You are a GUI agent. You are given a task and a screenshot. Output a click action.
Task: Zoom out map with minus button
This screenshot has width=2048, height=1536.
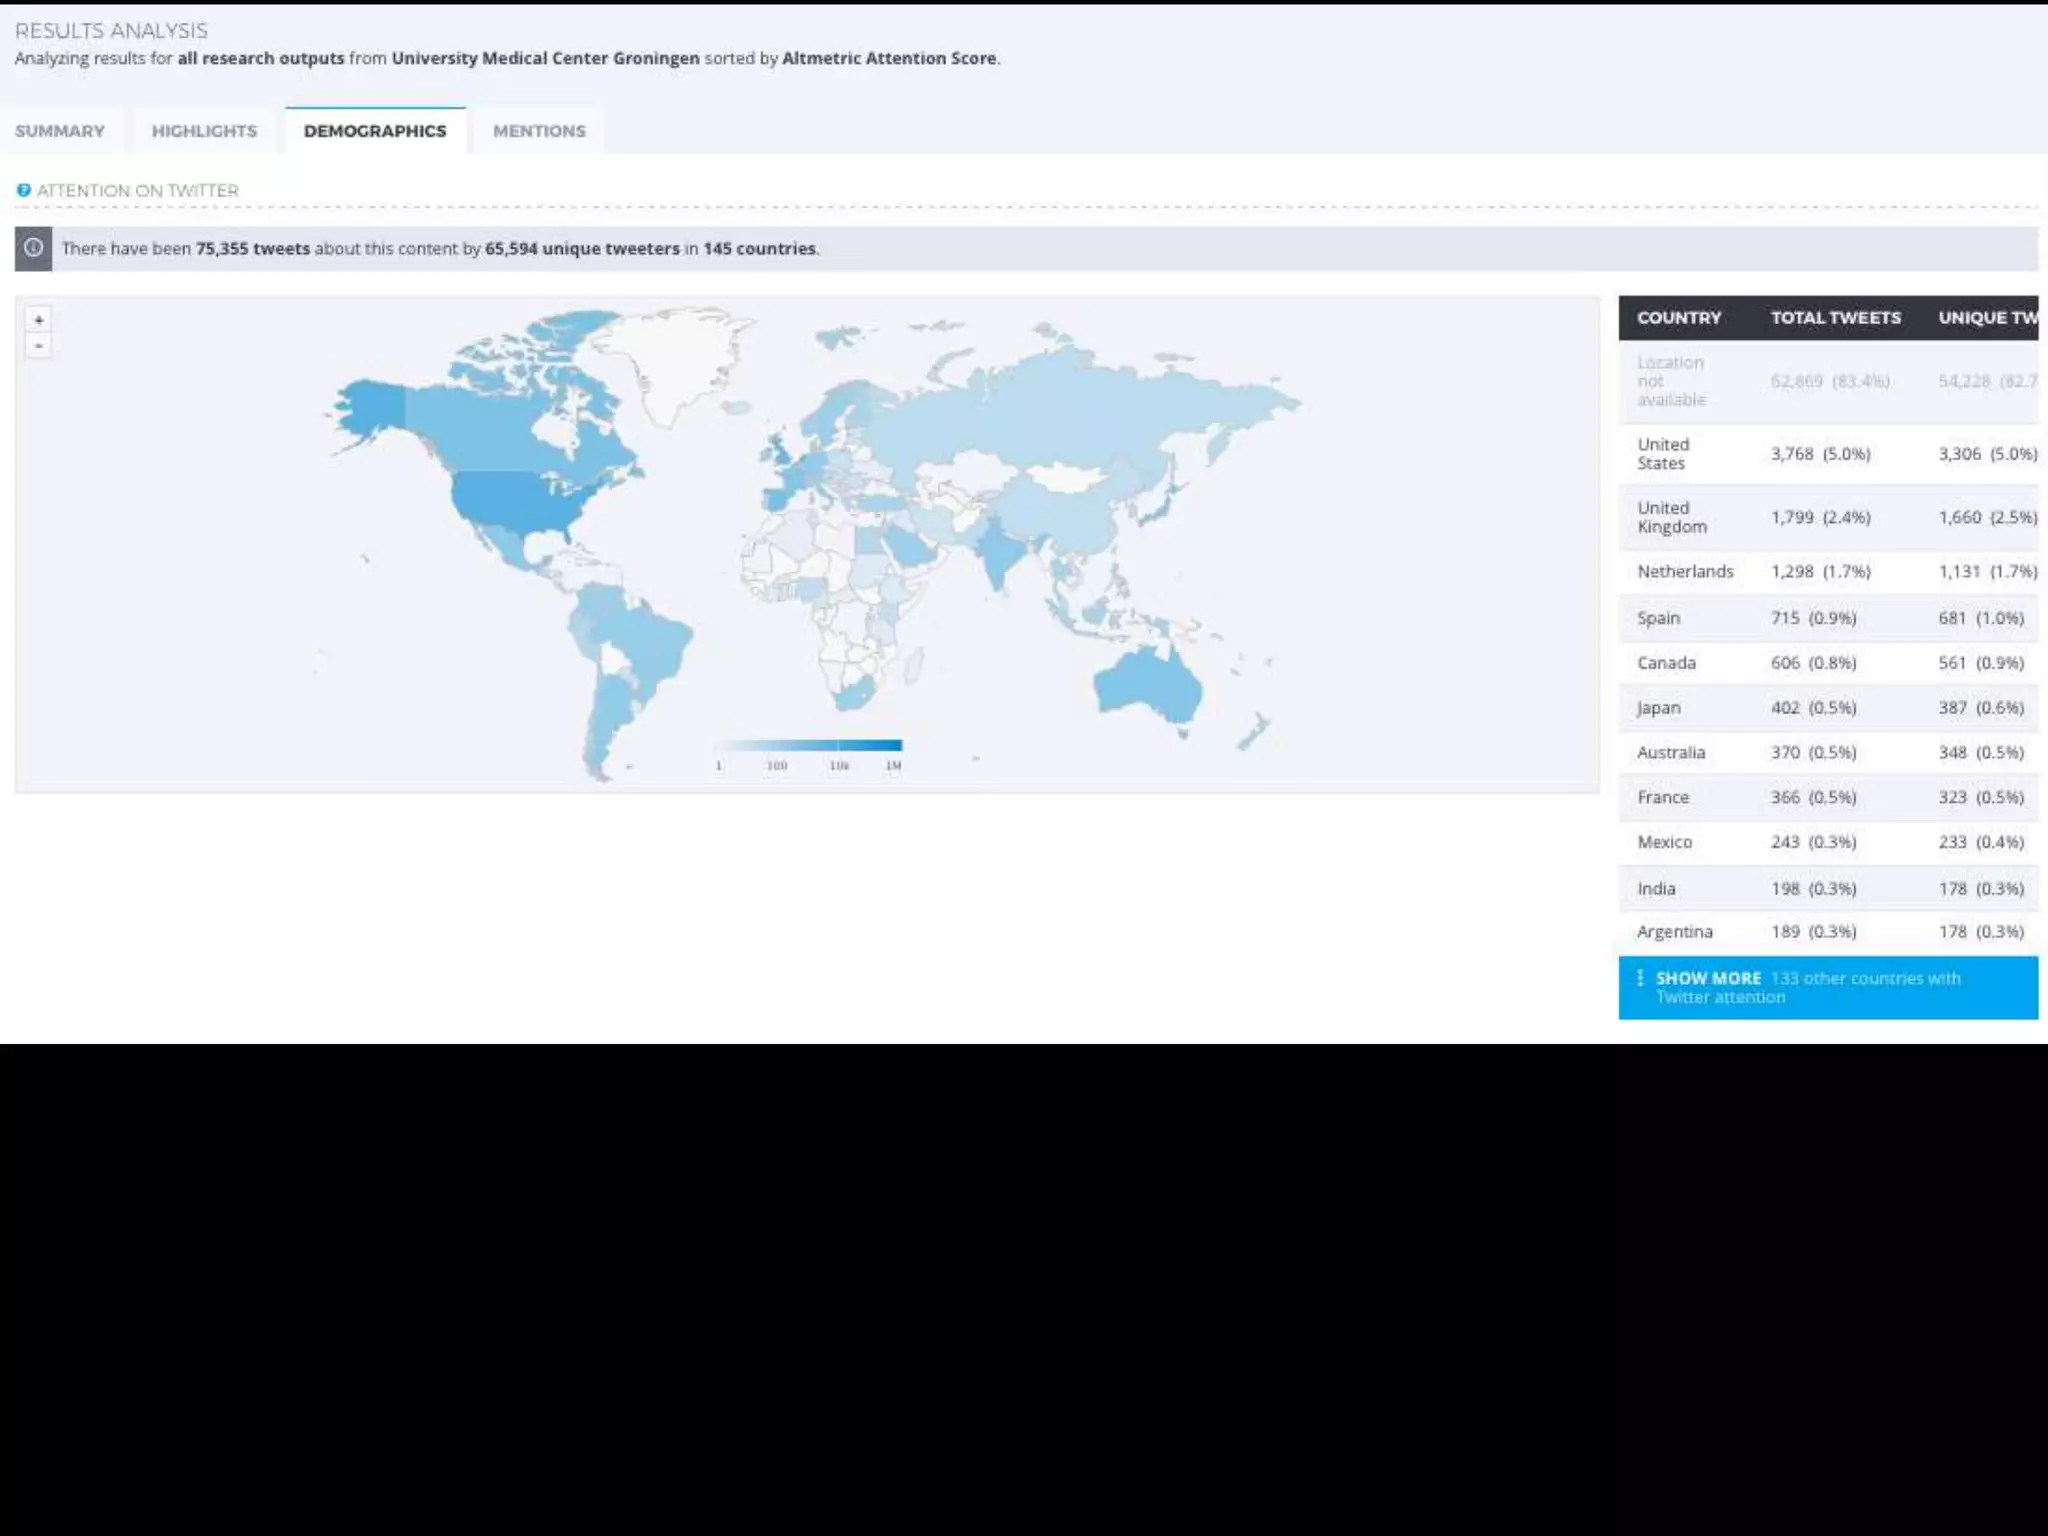click(39, 346)
